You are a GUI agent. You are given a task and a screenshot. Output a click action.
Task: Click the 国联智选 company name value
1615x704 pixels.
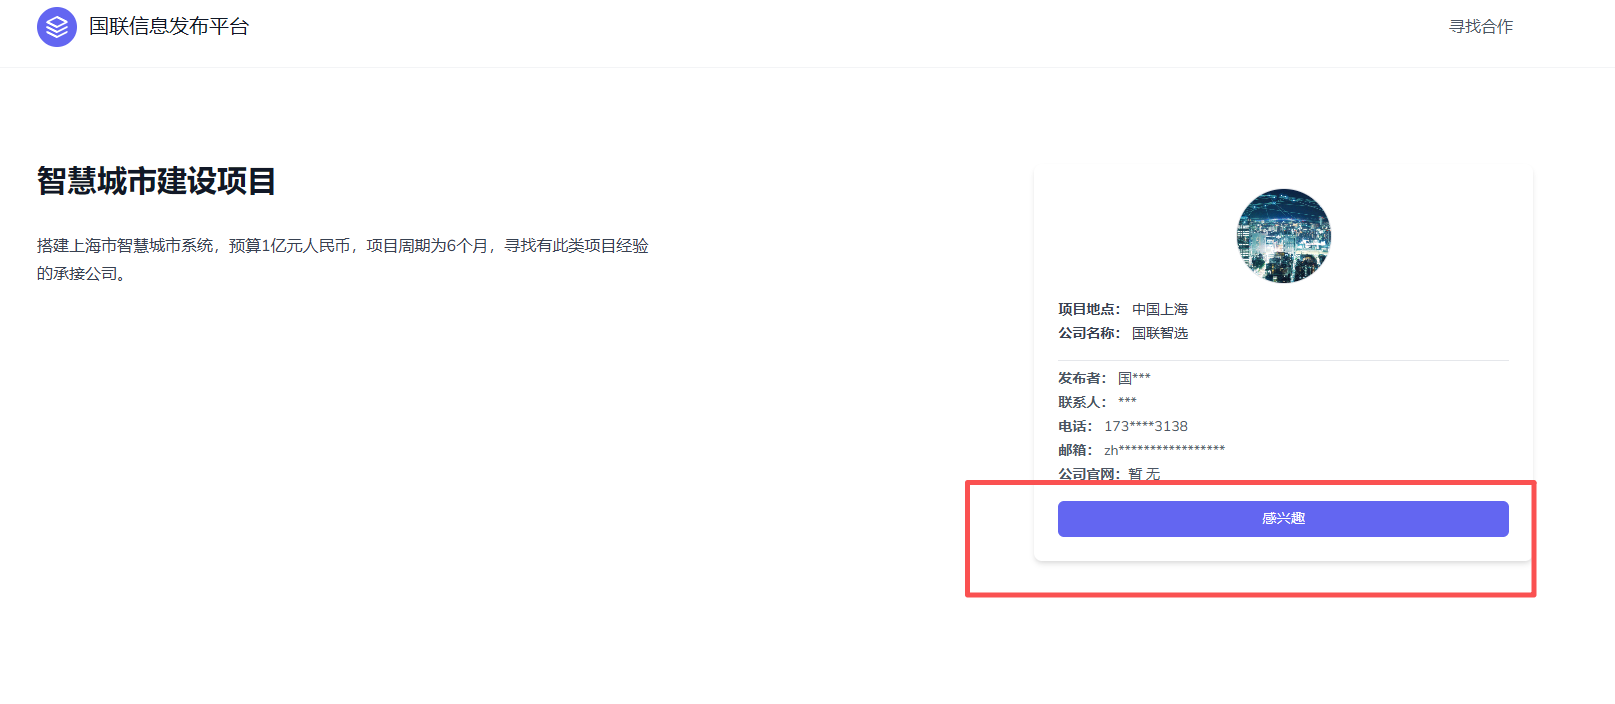click(x=1160, y=334)
